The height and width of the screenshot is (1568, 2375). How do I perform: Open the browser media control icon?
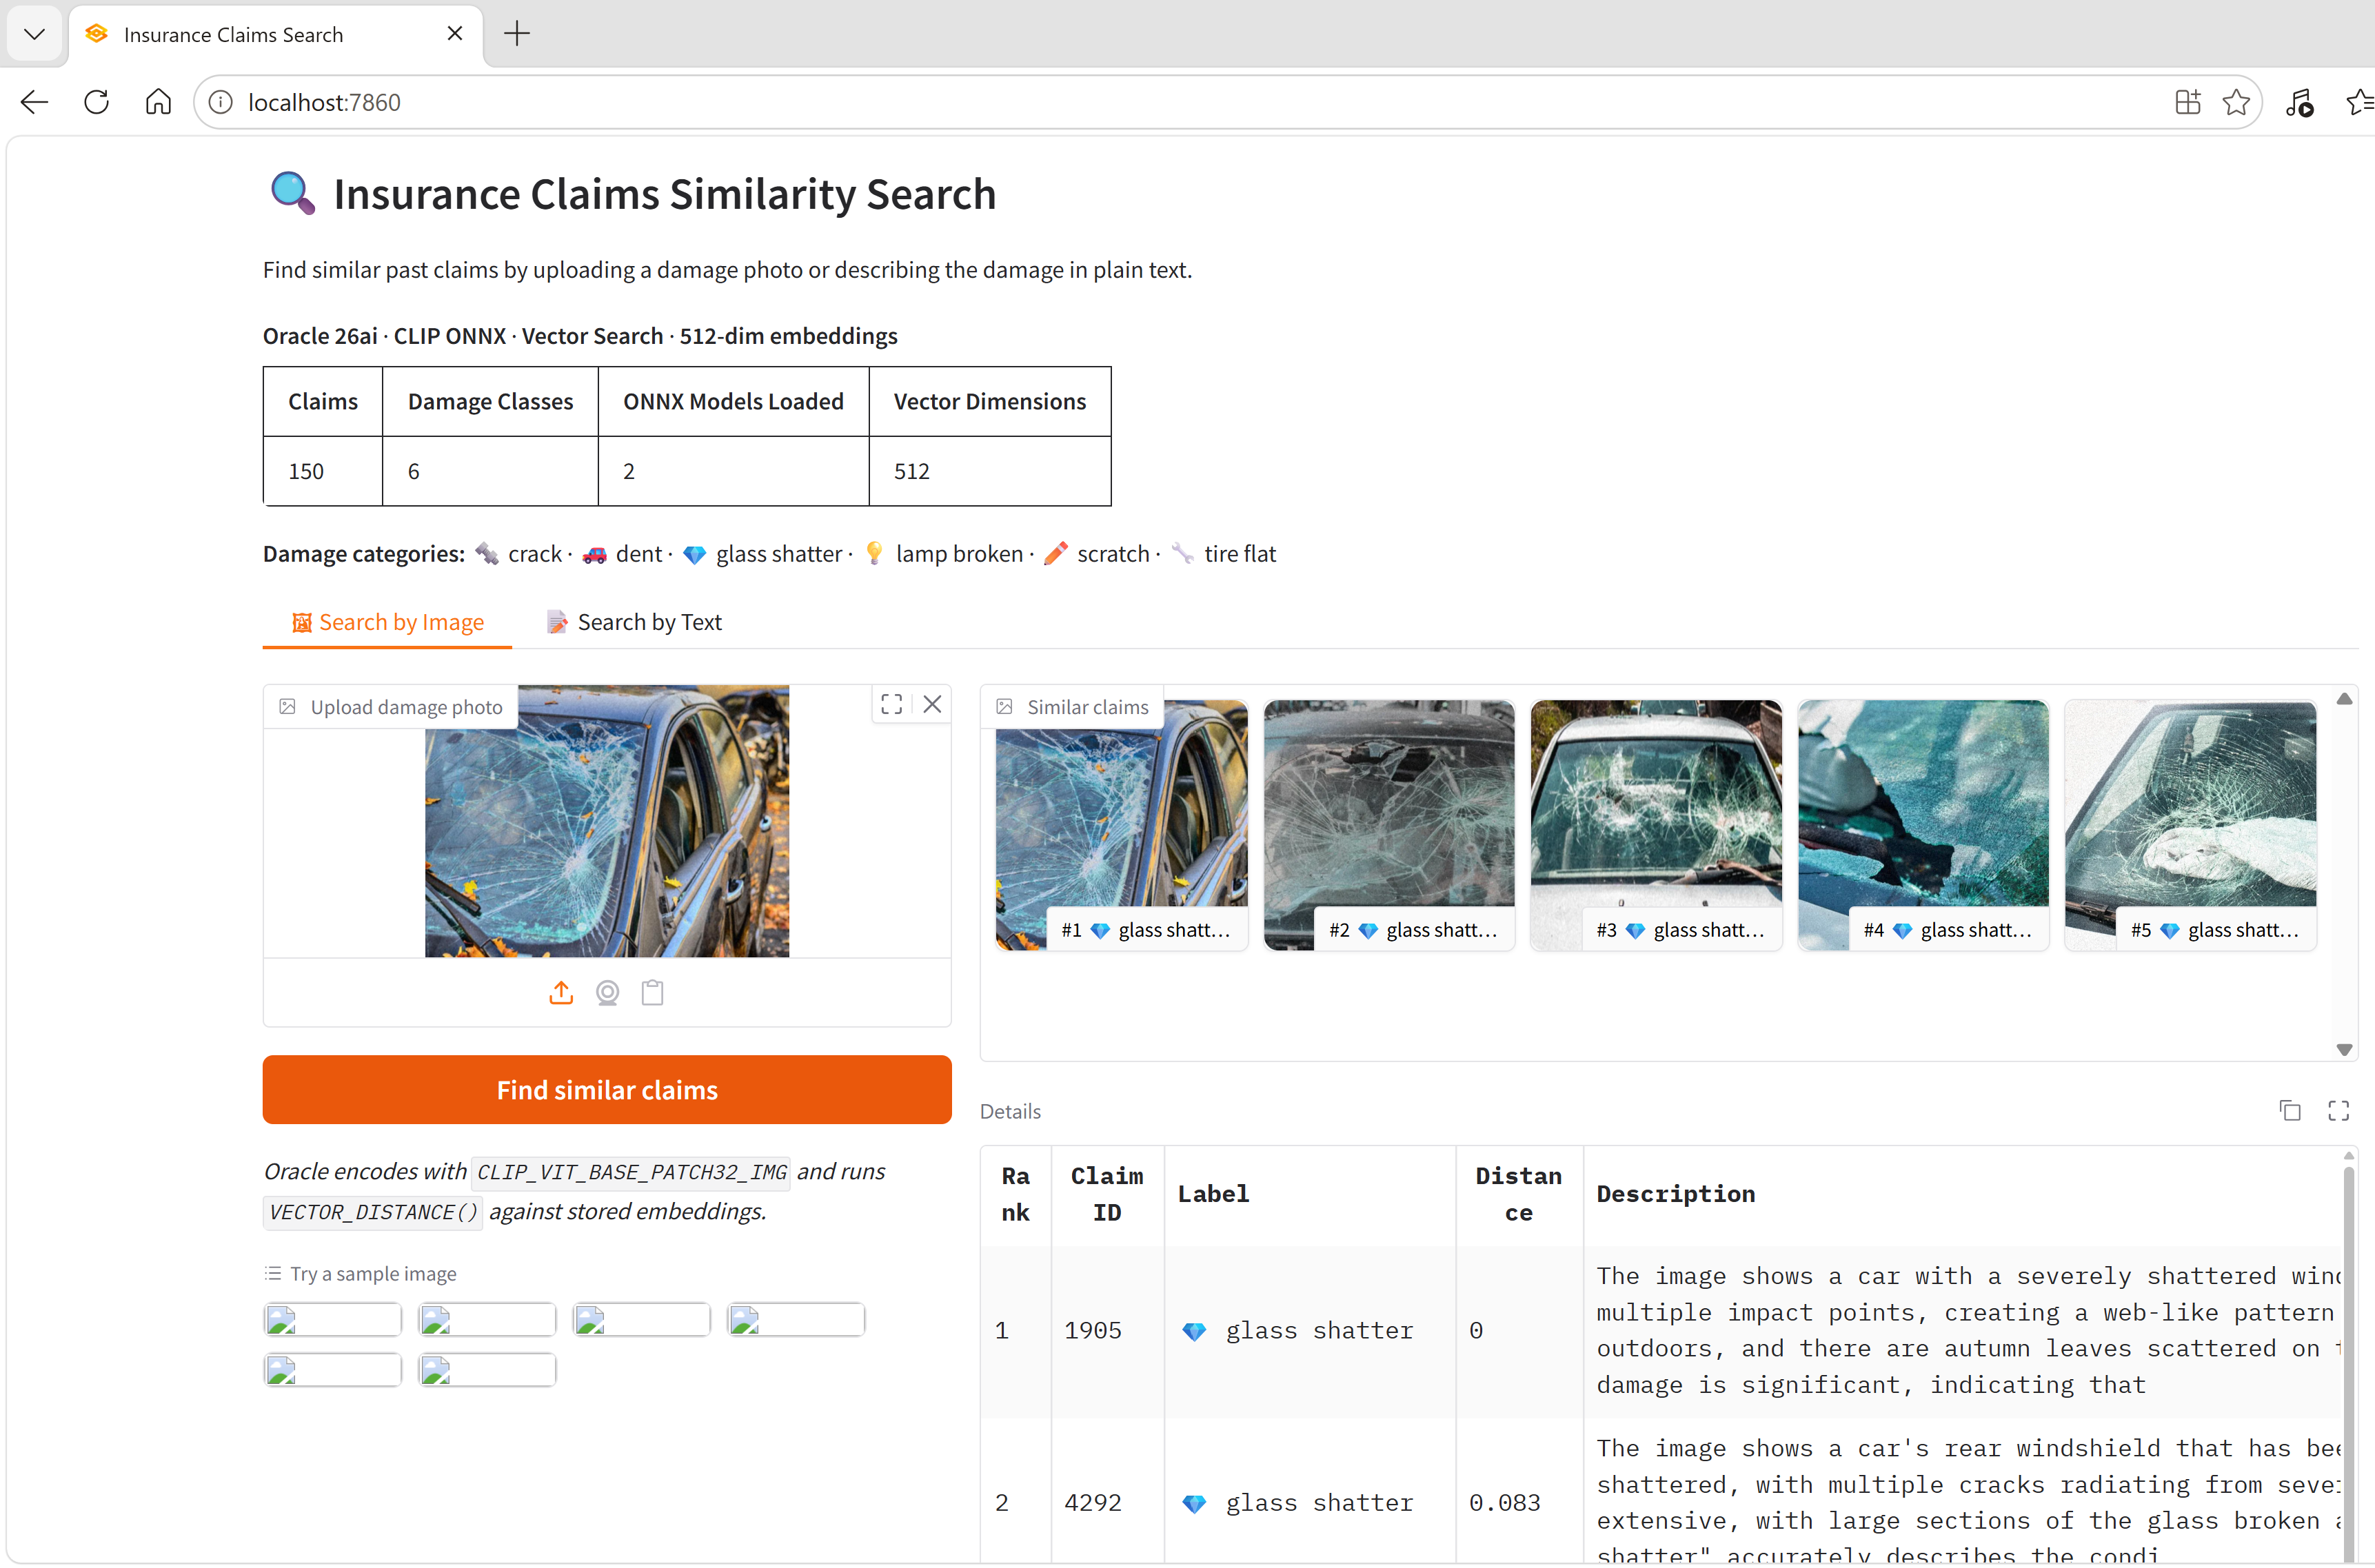pos(2299,102)
